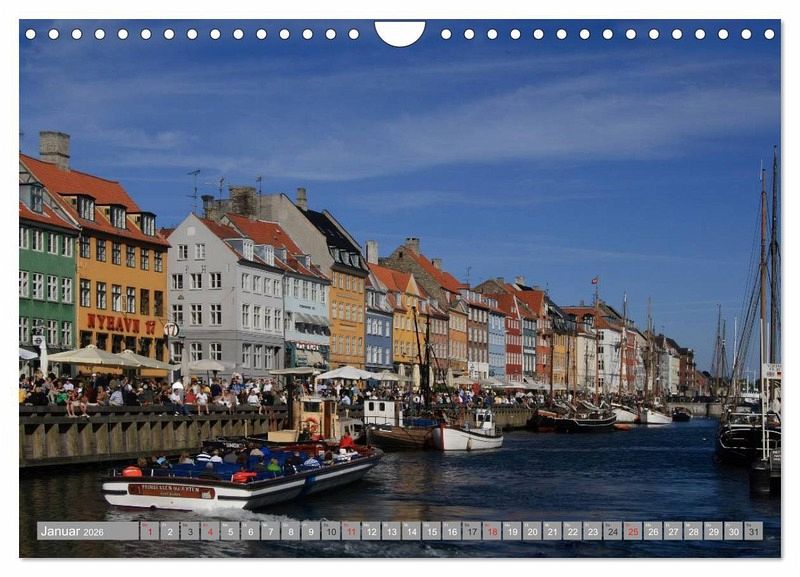The image size is (800, 577).
Task: Click date 11 on the calendar
Action: point(351,531)
